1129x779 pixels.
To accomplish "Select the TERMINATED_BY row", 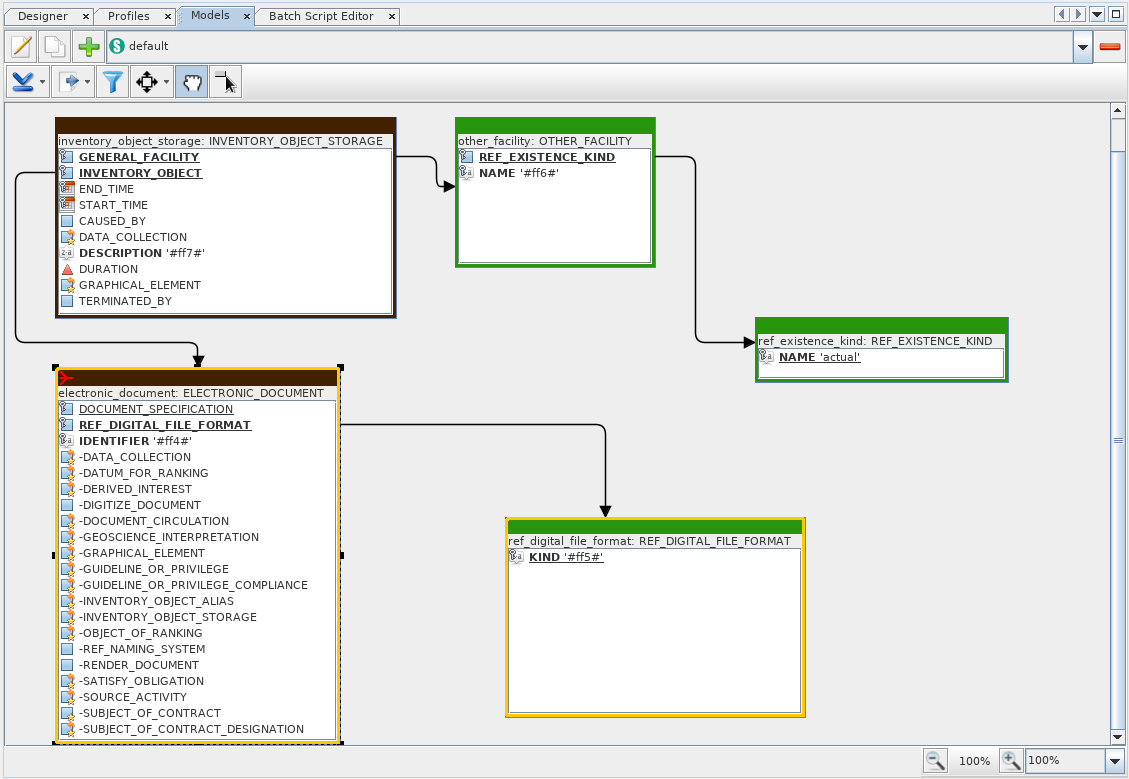I will pos(225,301).
